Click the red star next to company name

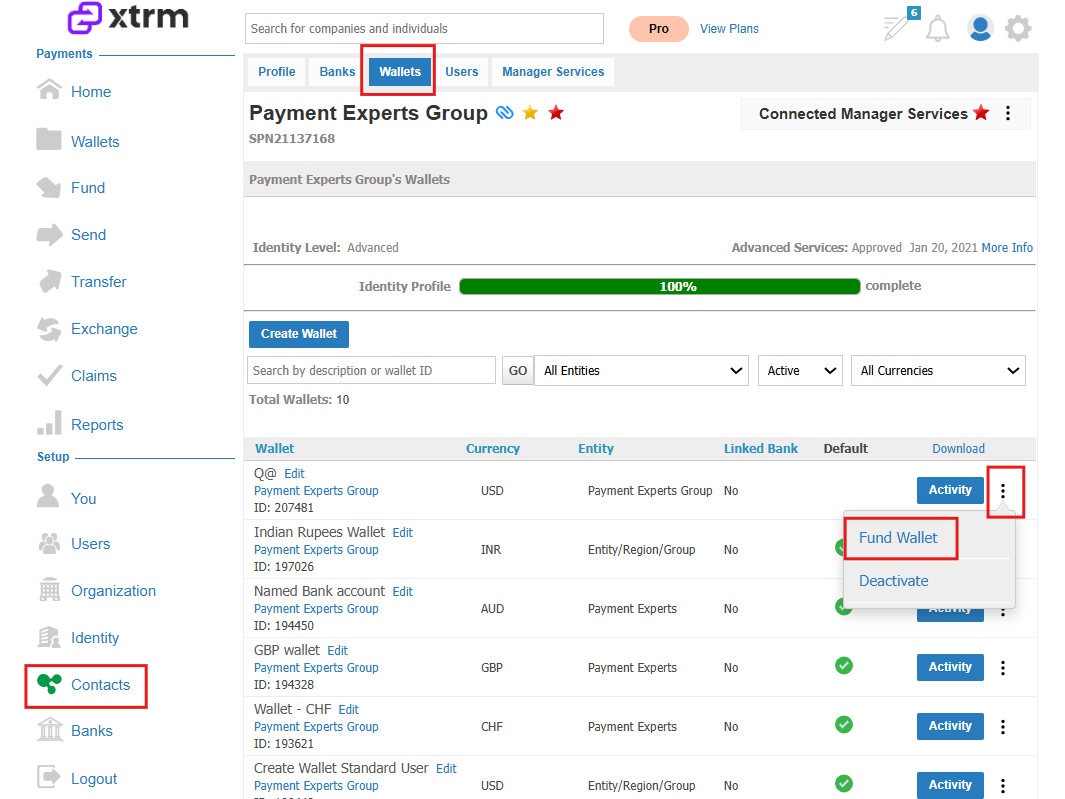pos(556,113)
